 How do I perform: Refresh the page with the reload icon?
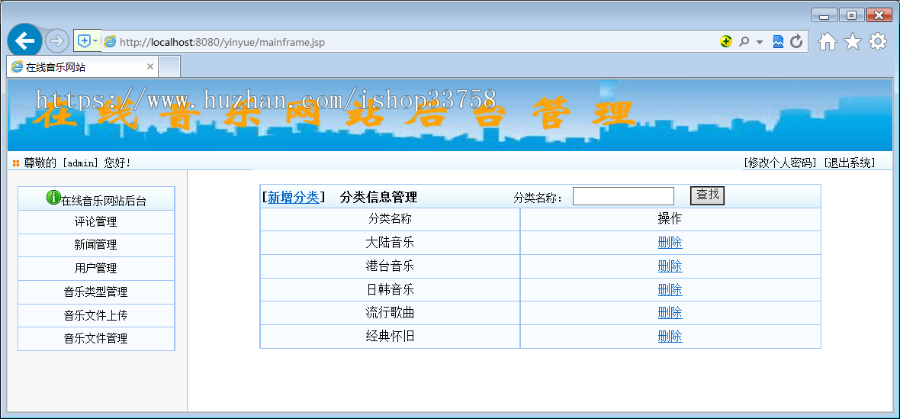796,41
